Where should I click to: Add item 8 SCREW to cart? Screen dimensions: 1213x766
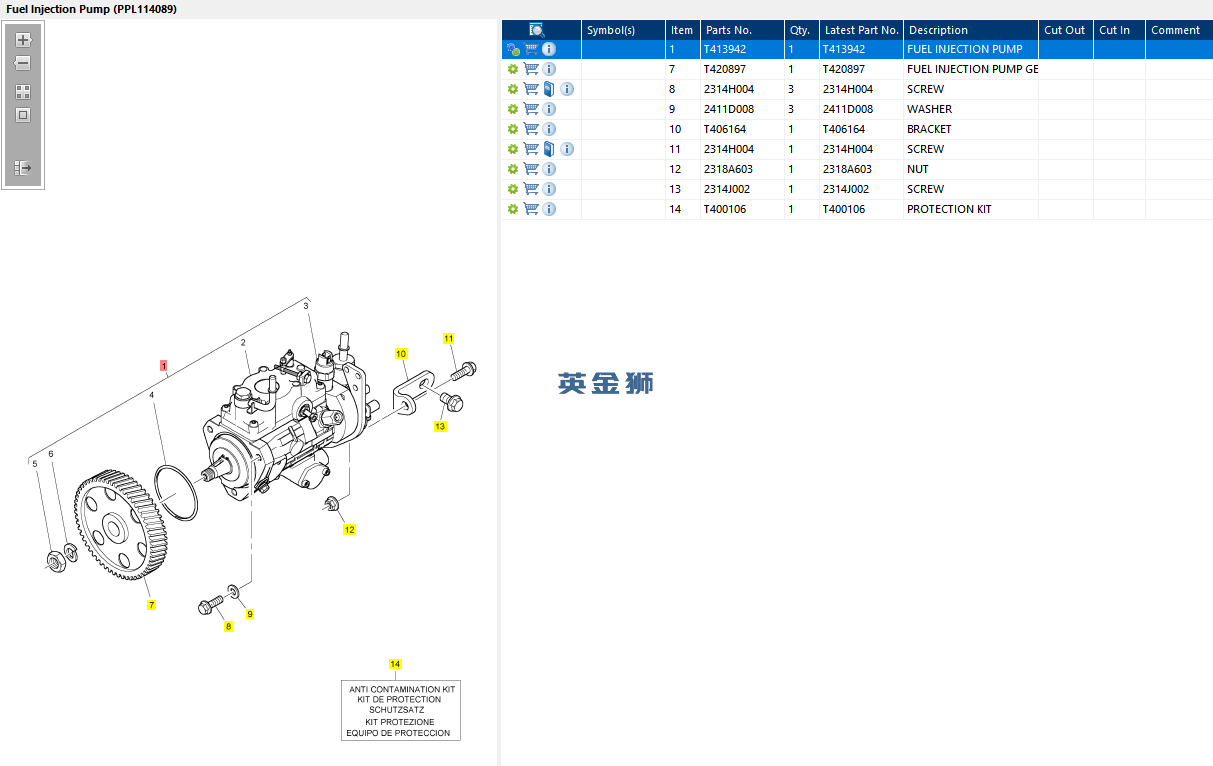pos(531,89)
